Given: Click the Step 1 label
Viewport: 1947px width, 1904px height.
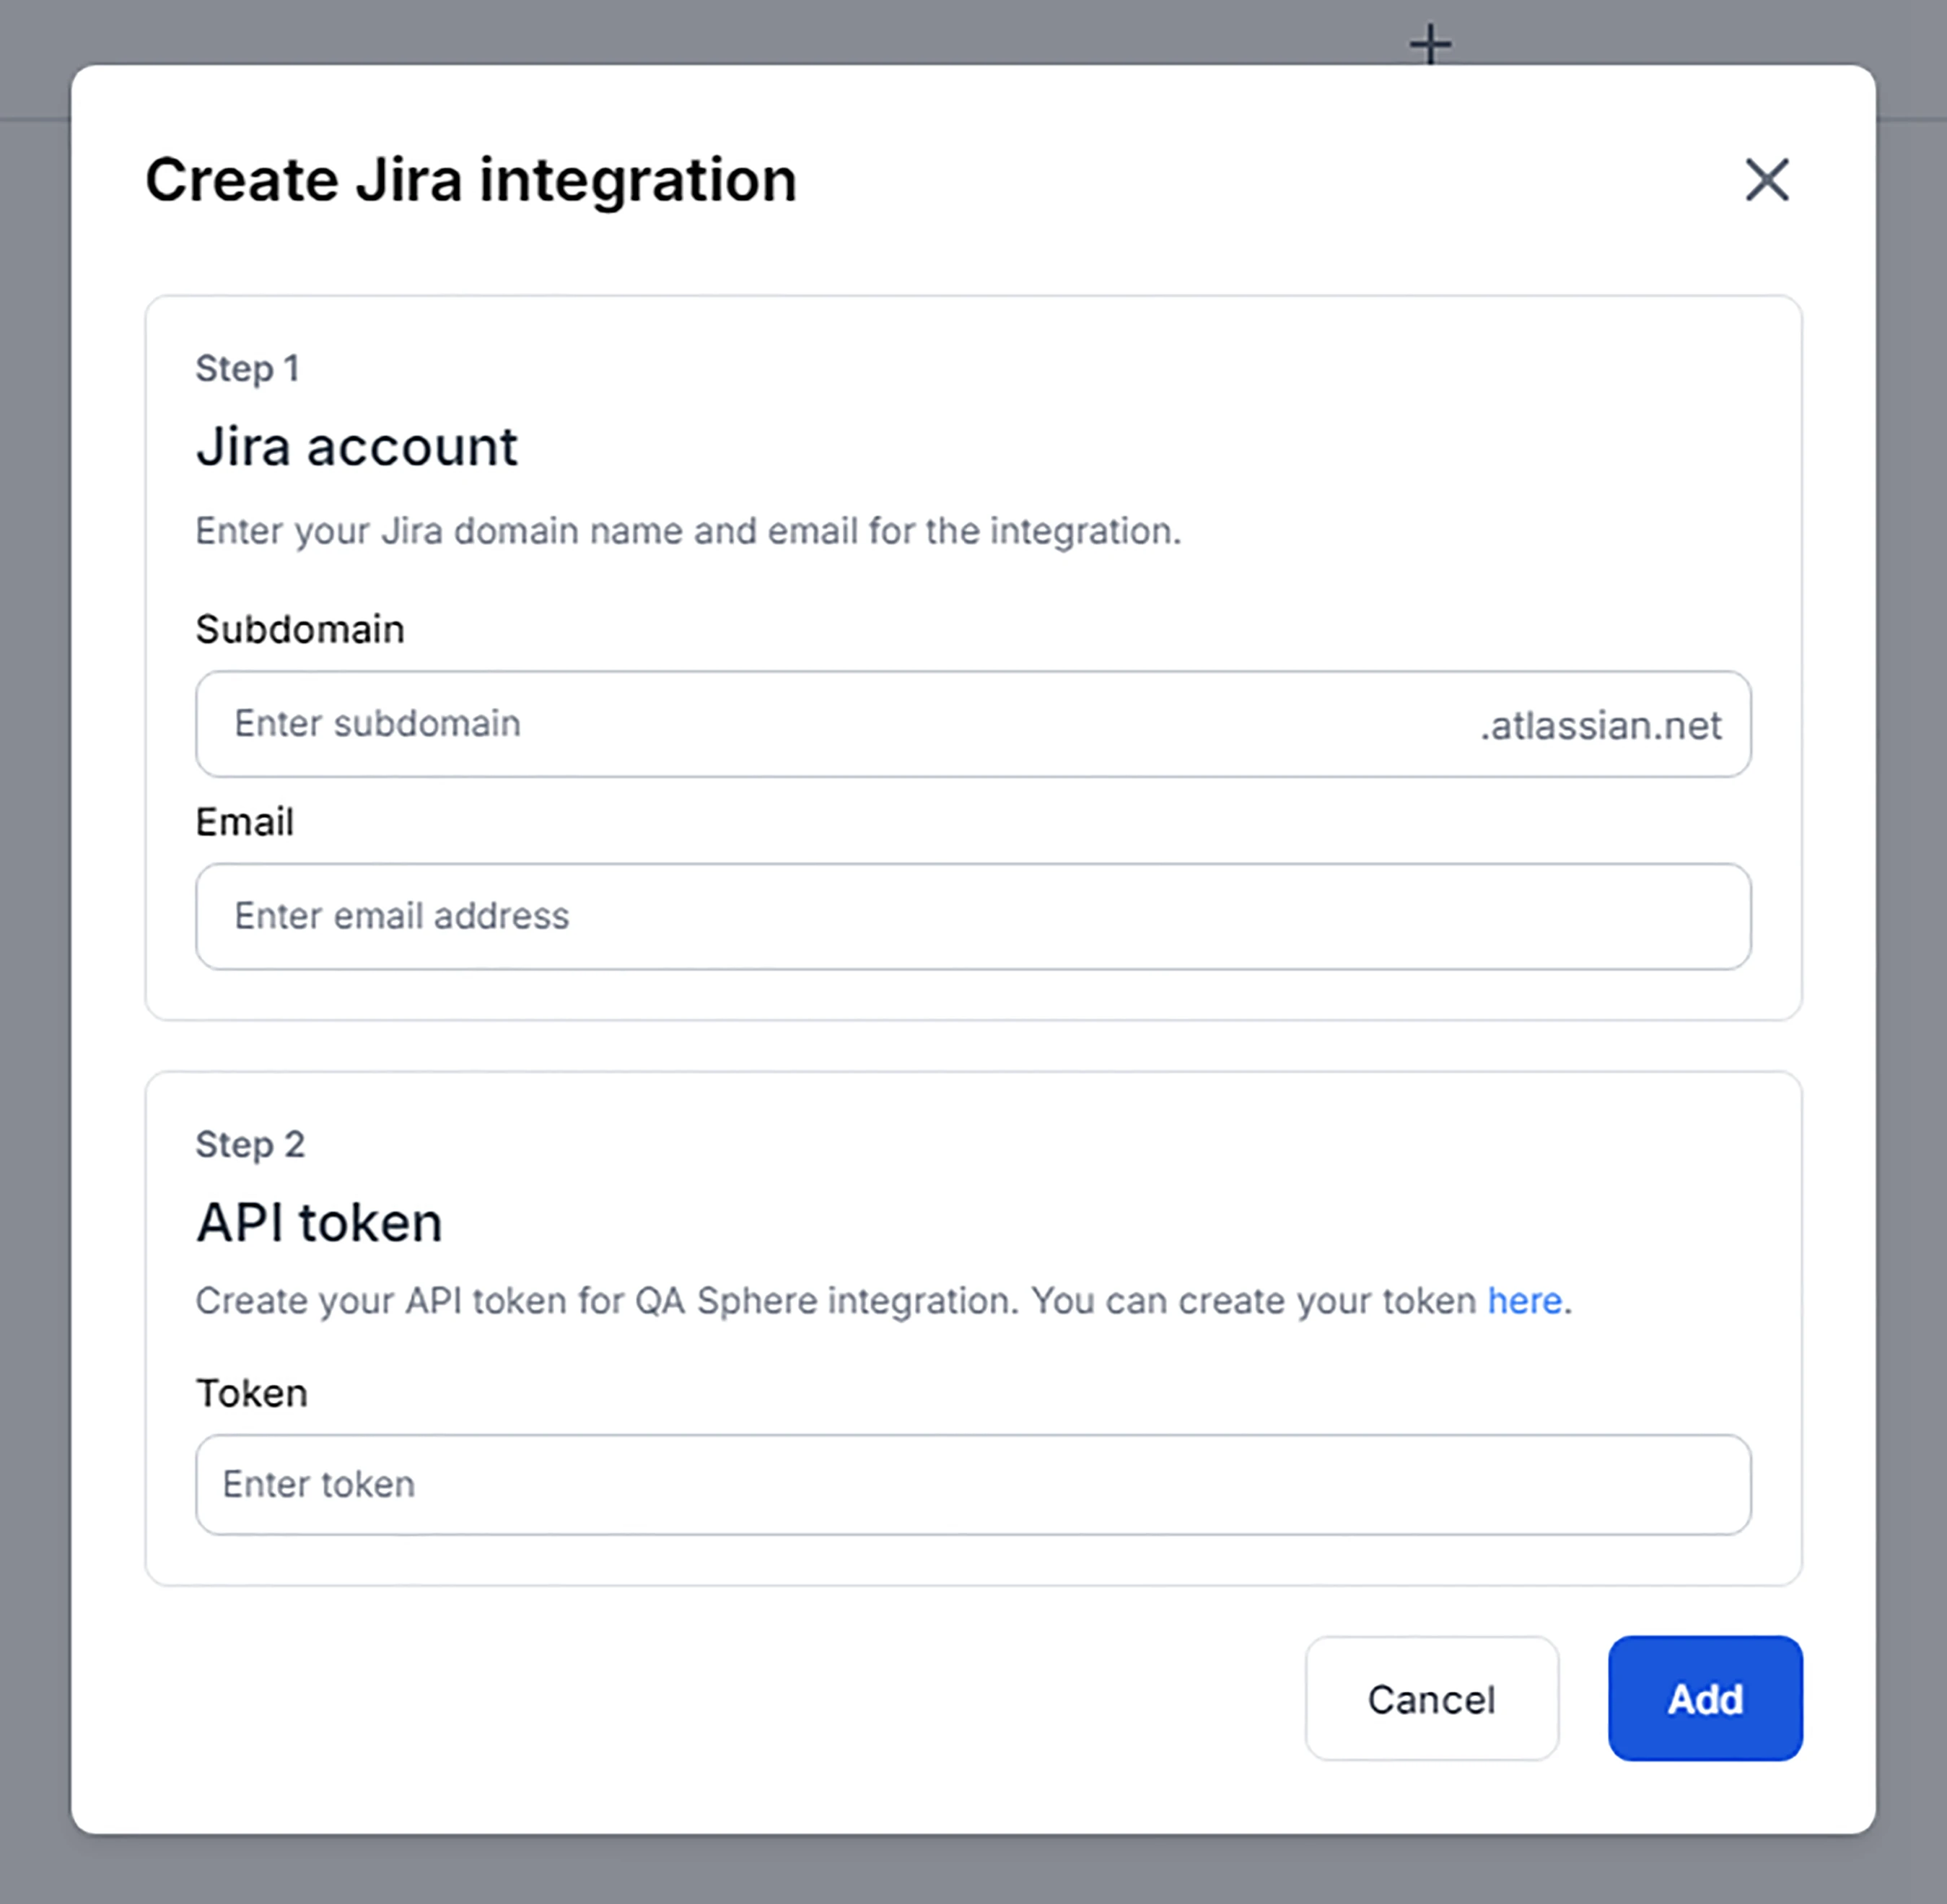Looking at the screenshot, I should (x=248, y=368).
